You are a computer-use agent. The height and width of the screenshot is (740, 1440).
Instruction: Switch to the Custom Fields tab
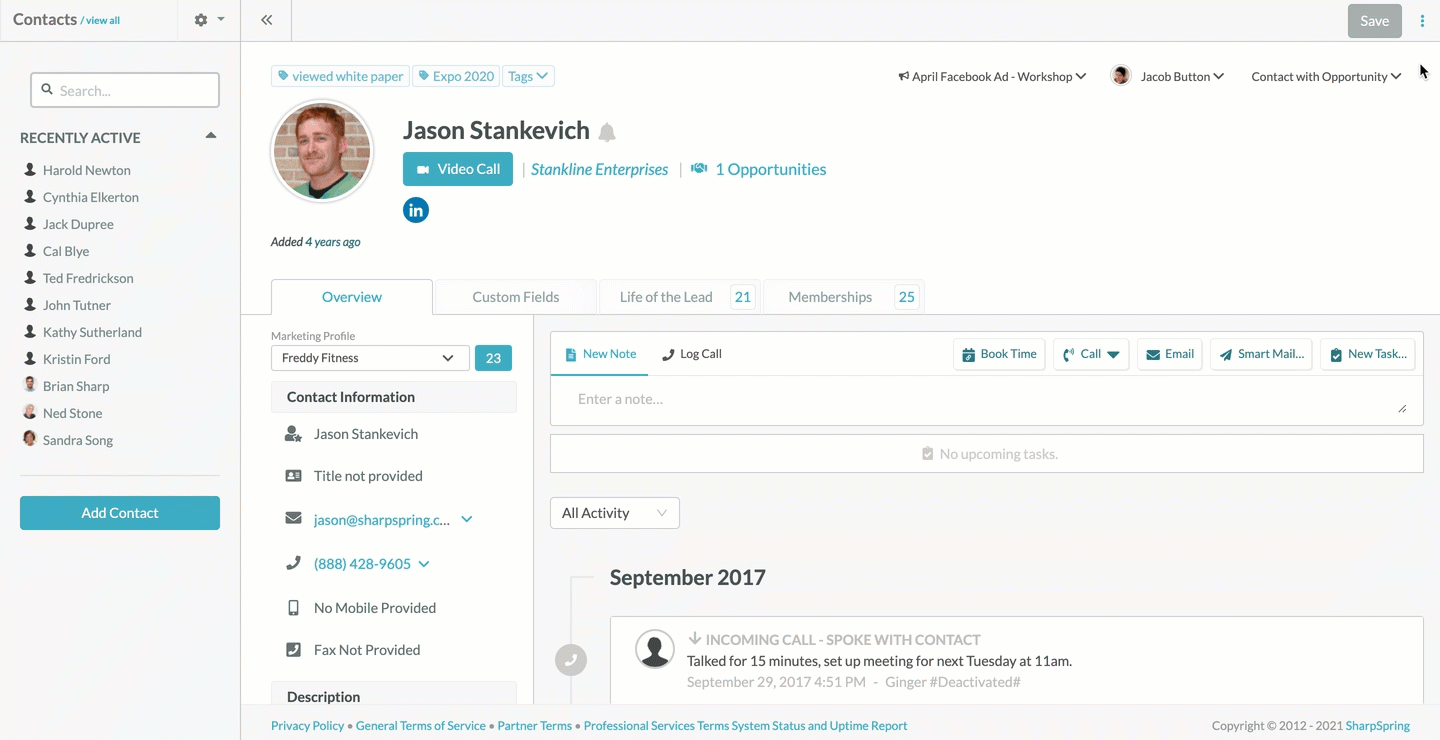(515, 297)
